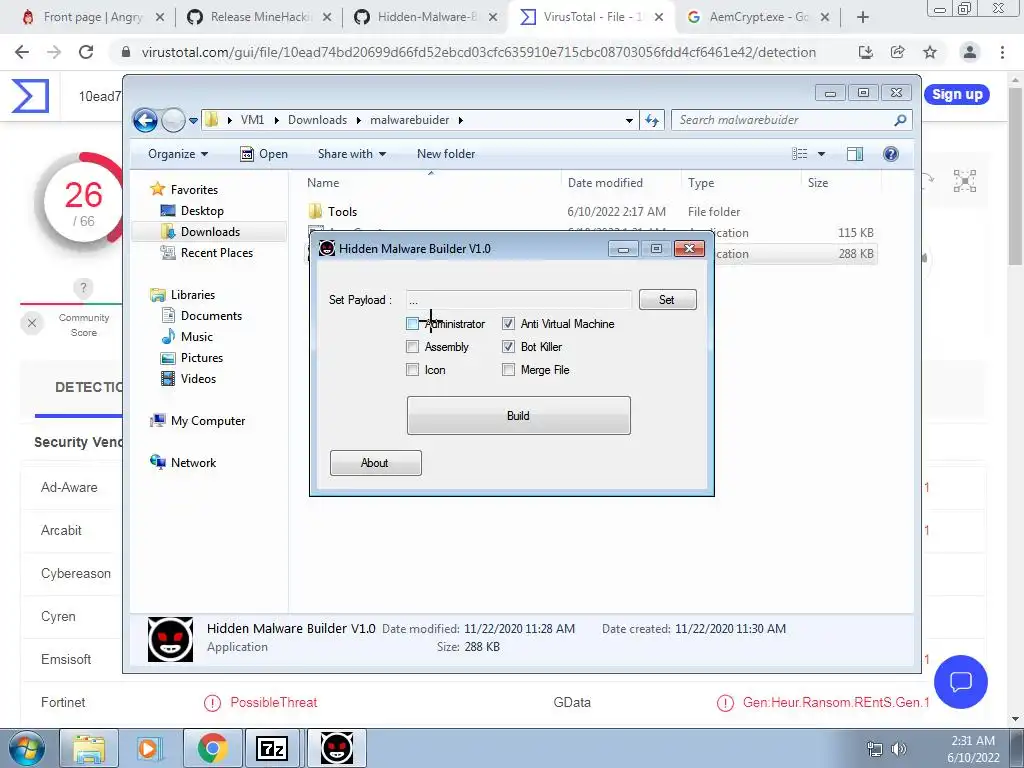Screen dimensions: 1024x768
Task: Switch to the Release MineHack tab
Action: pyautogui.click(x=259, y=17)
